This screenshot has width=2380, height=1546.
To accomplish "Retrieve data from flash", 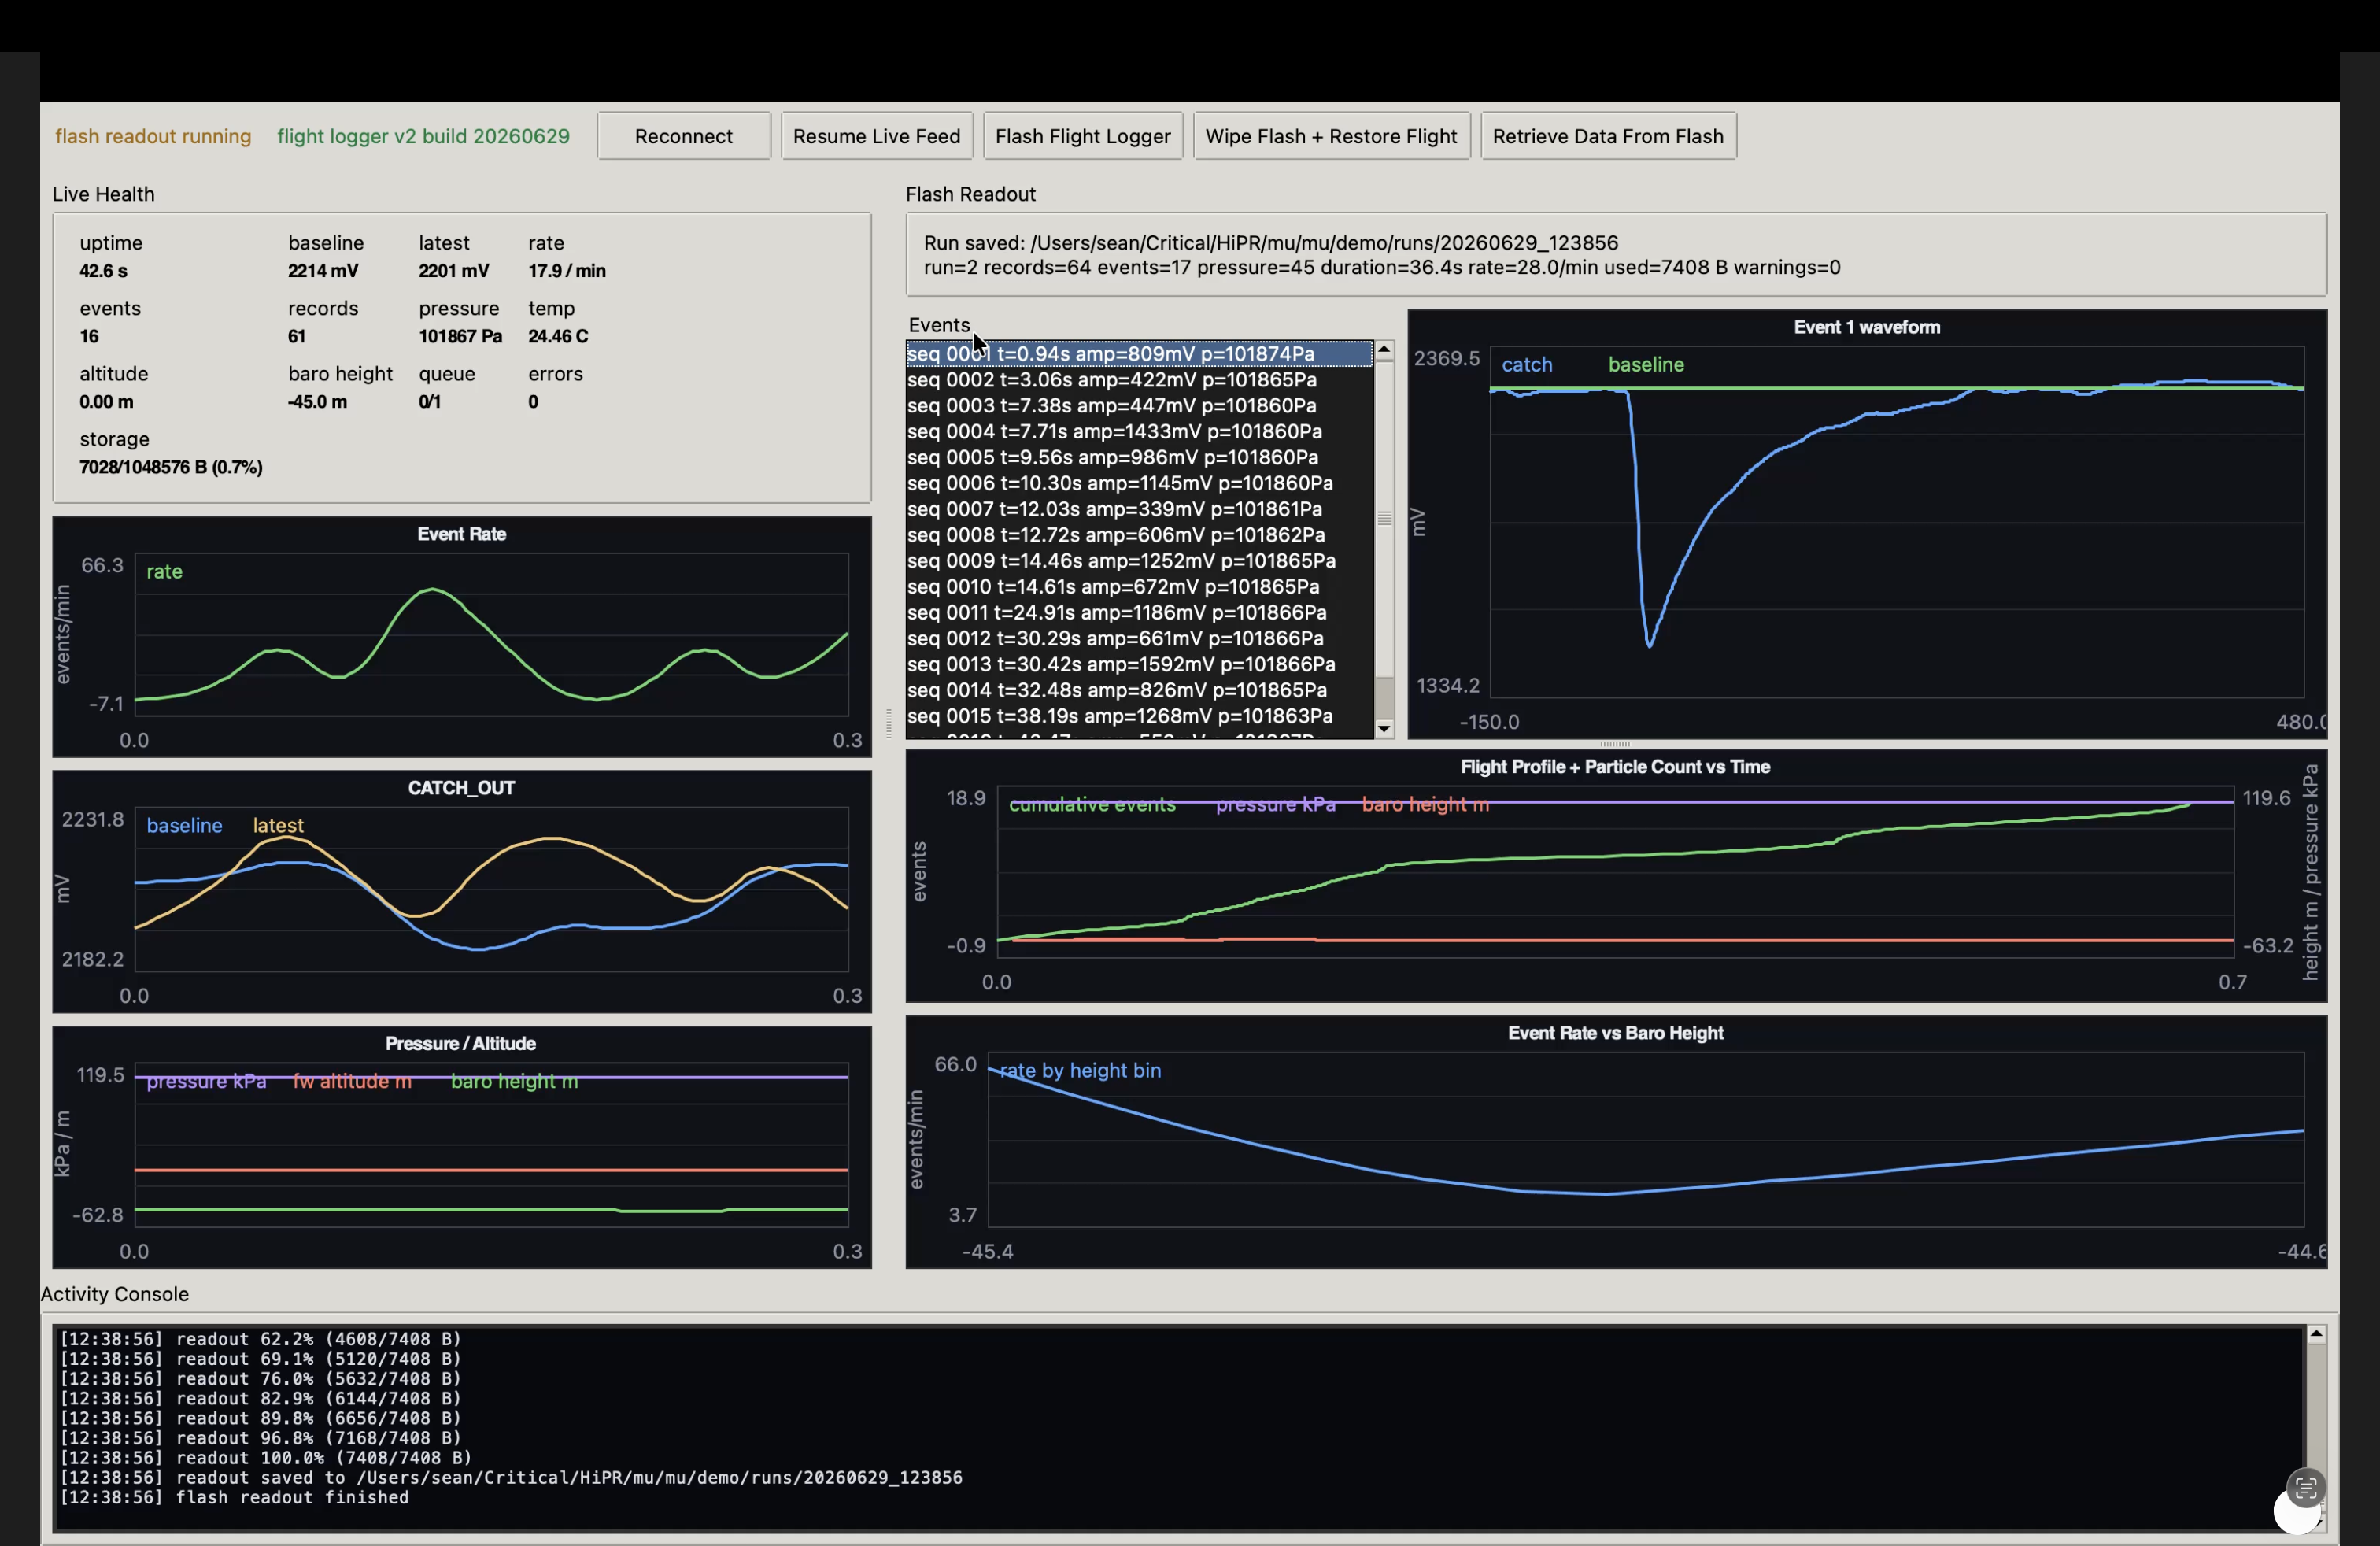I will tap(1607, 136).
